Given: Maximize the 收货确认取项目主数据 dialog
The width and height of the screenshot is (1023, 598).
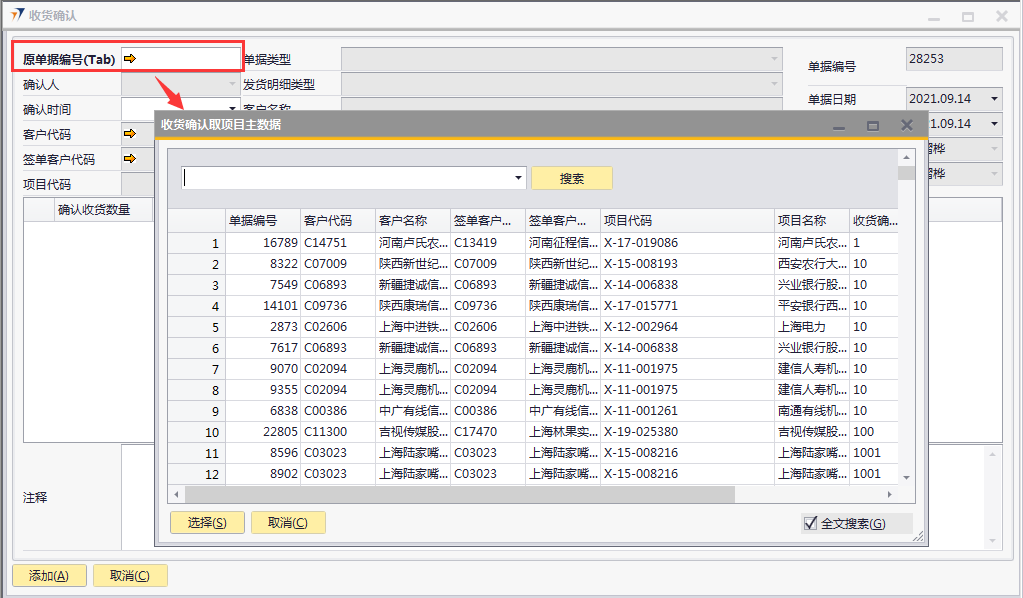Looking at the screenshot, I should coord(872,125).
